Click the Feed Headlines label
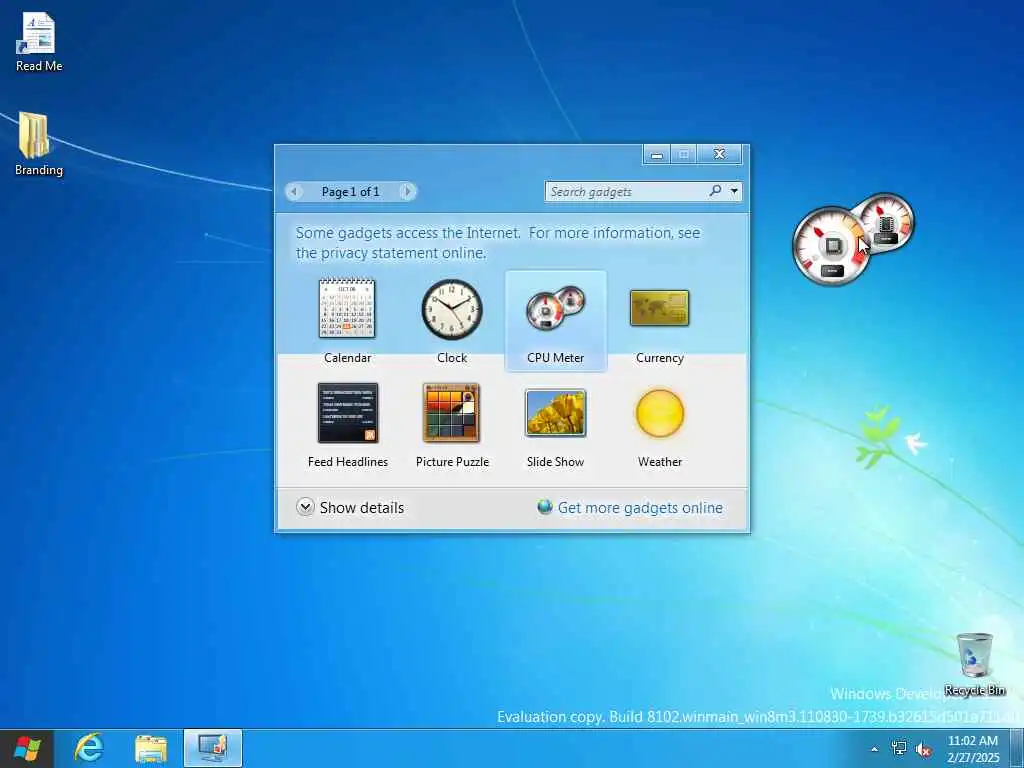This screenshot has width=1024, height=768. tap(347, 462)
